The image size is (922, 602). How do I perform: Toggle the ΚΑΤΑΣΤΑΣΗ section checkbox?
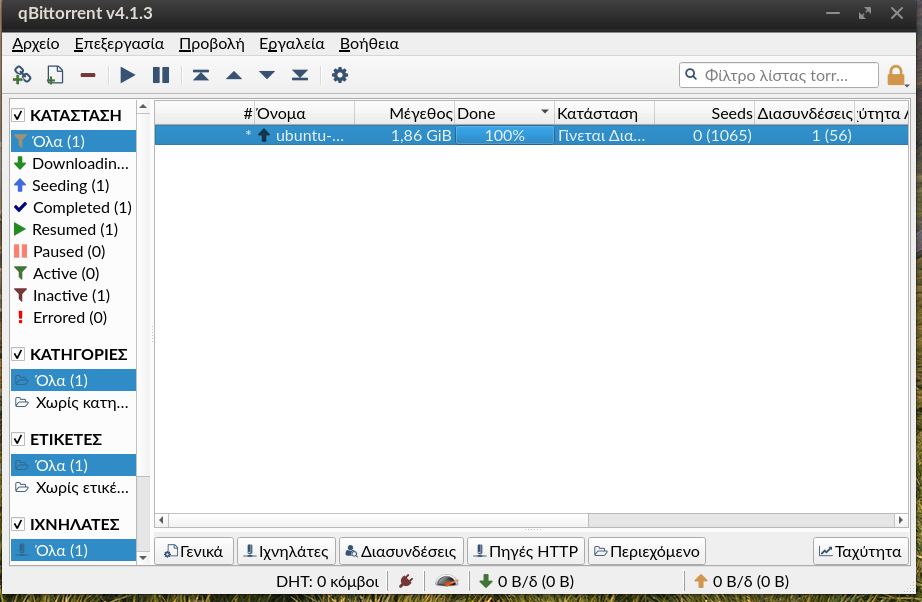[x=18, y=115]
